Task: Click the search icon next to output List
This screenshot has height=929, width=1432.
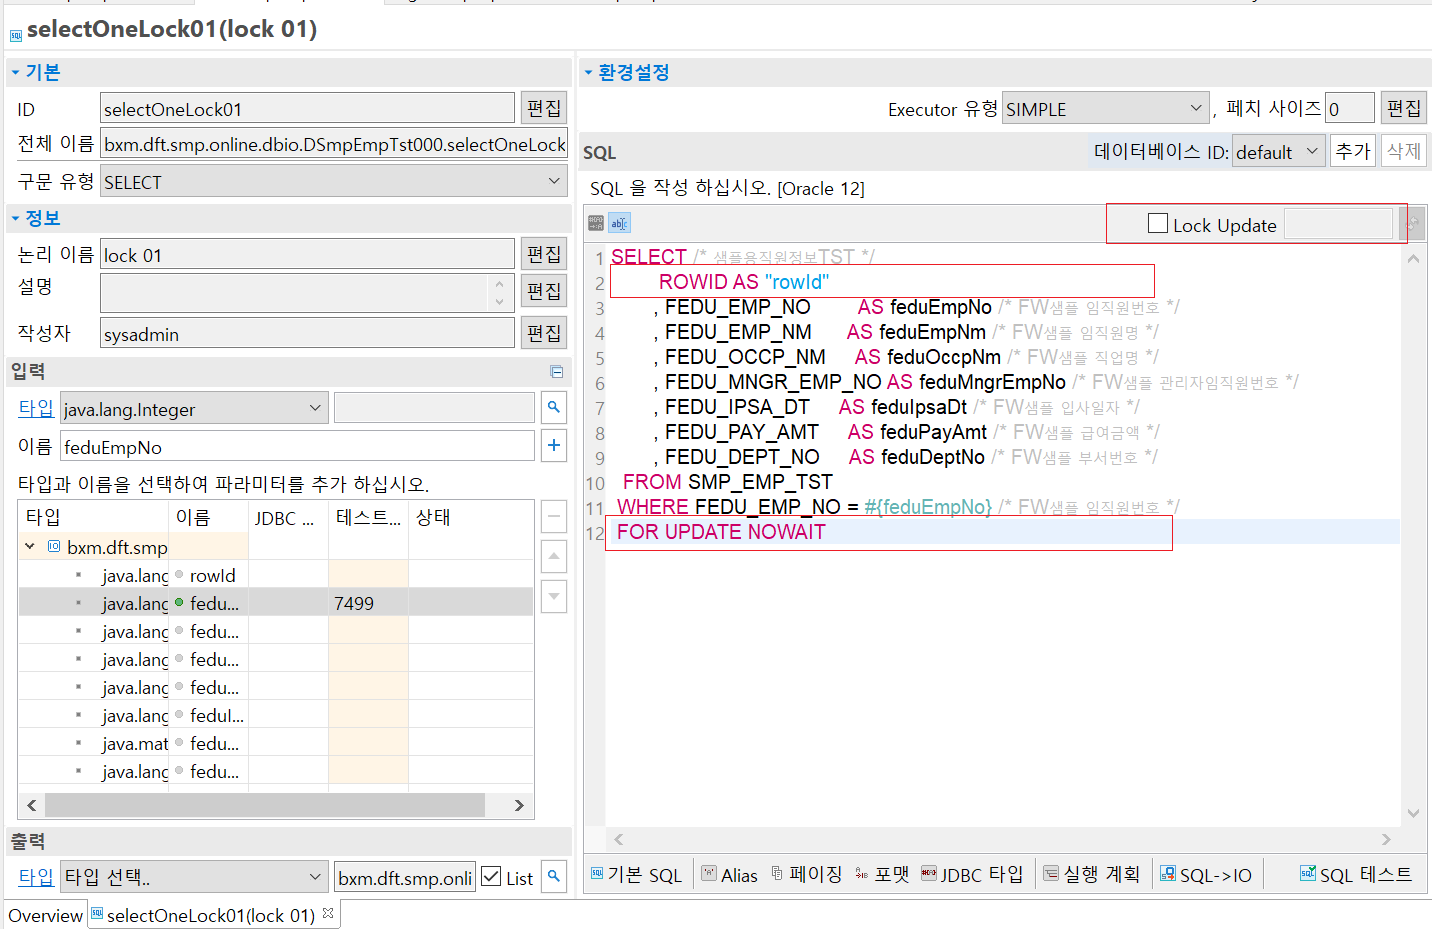Action: [554, 876]
